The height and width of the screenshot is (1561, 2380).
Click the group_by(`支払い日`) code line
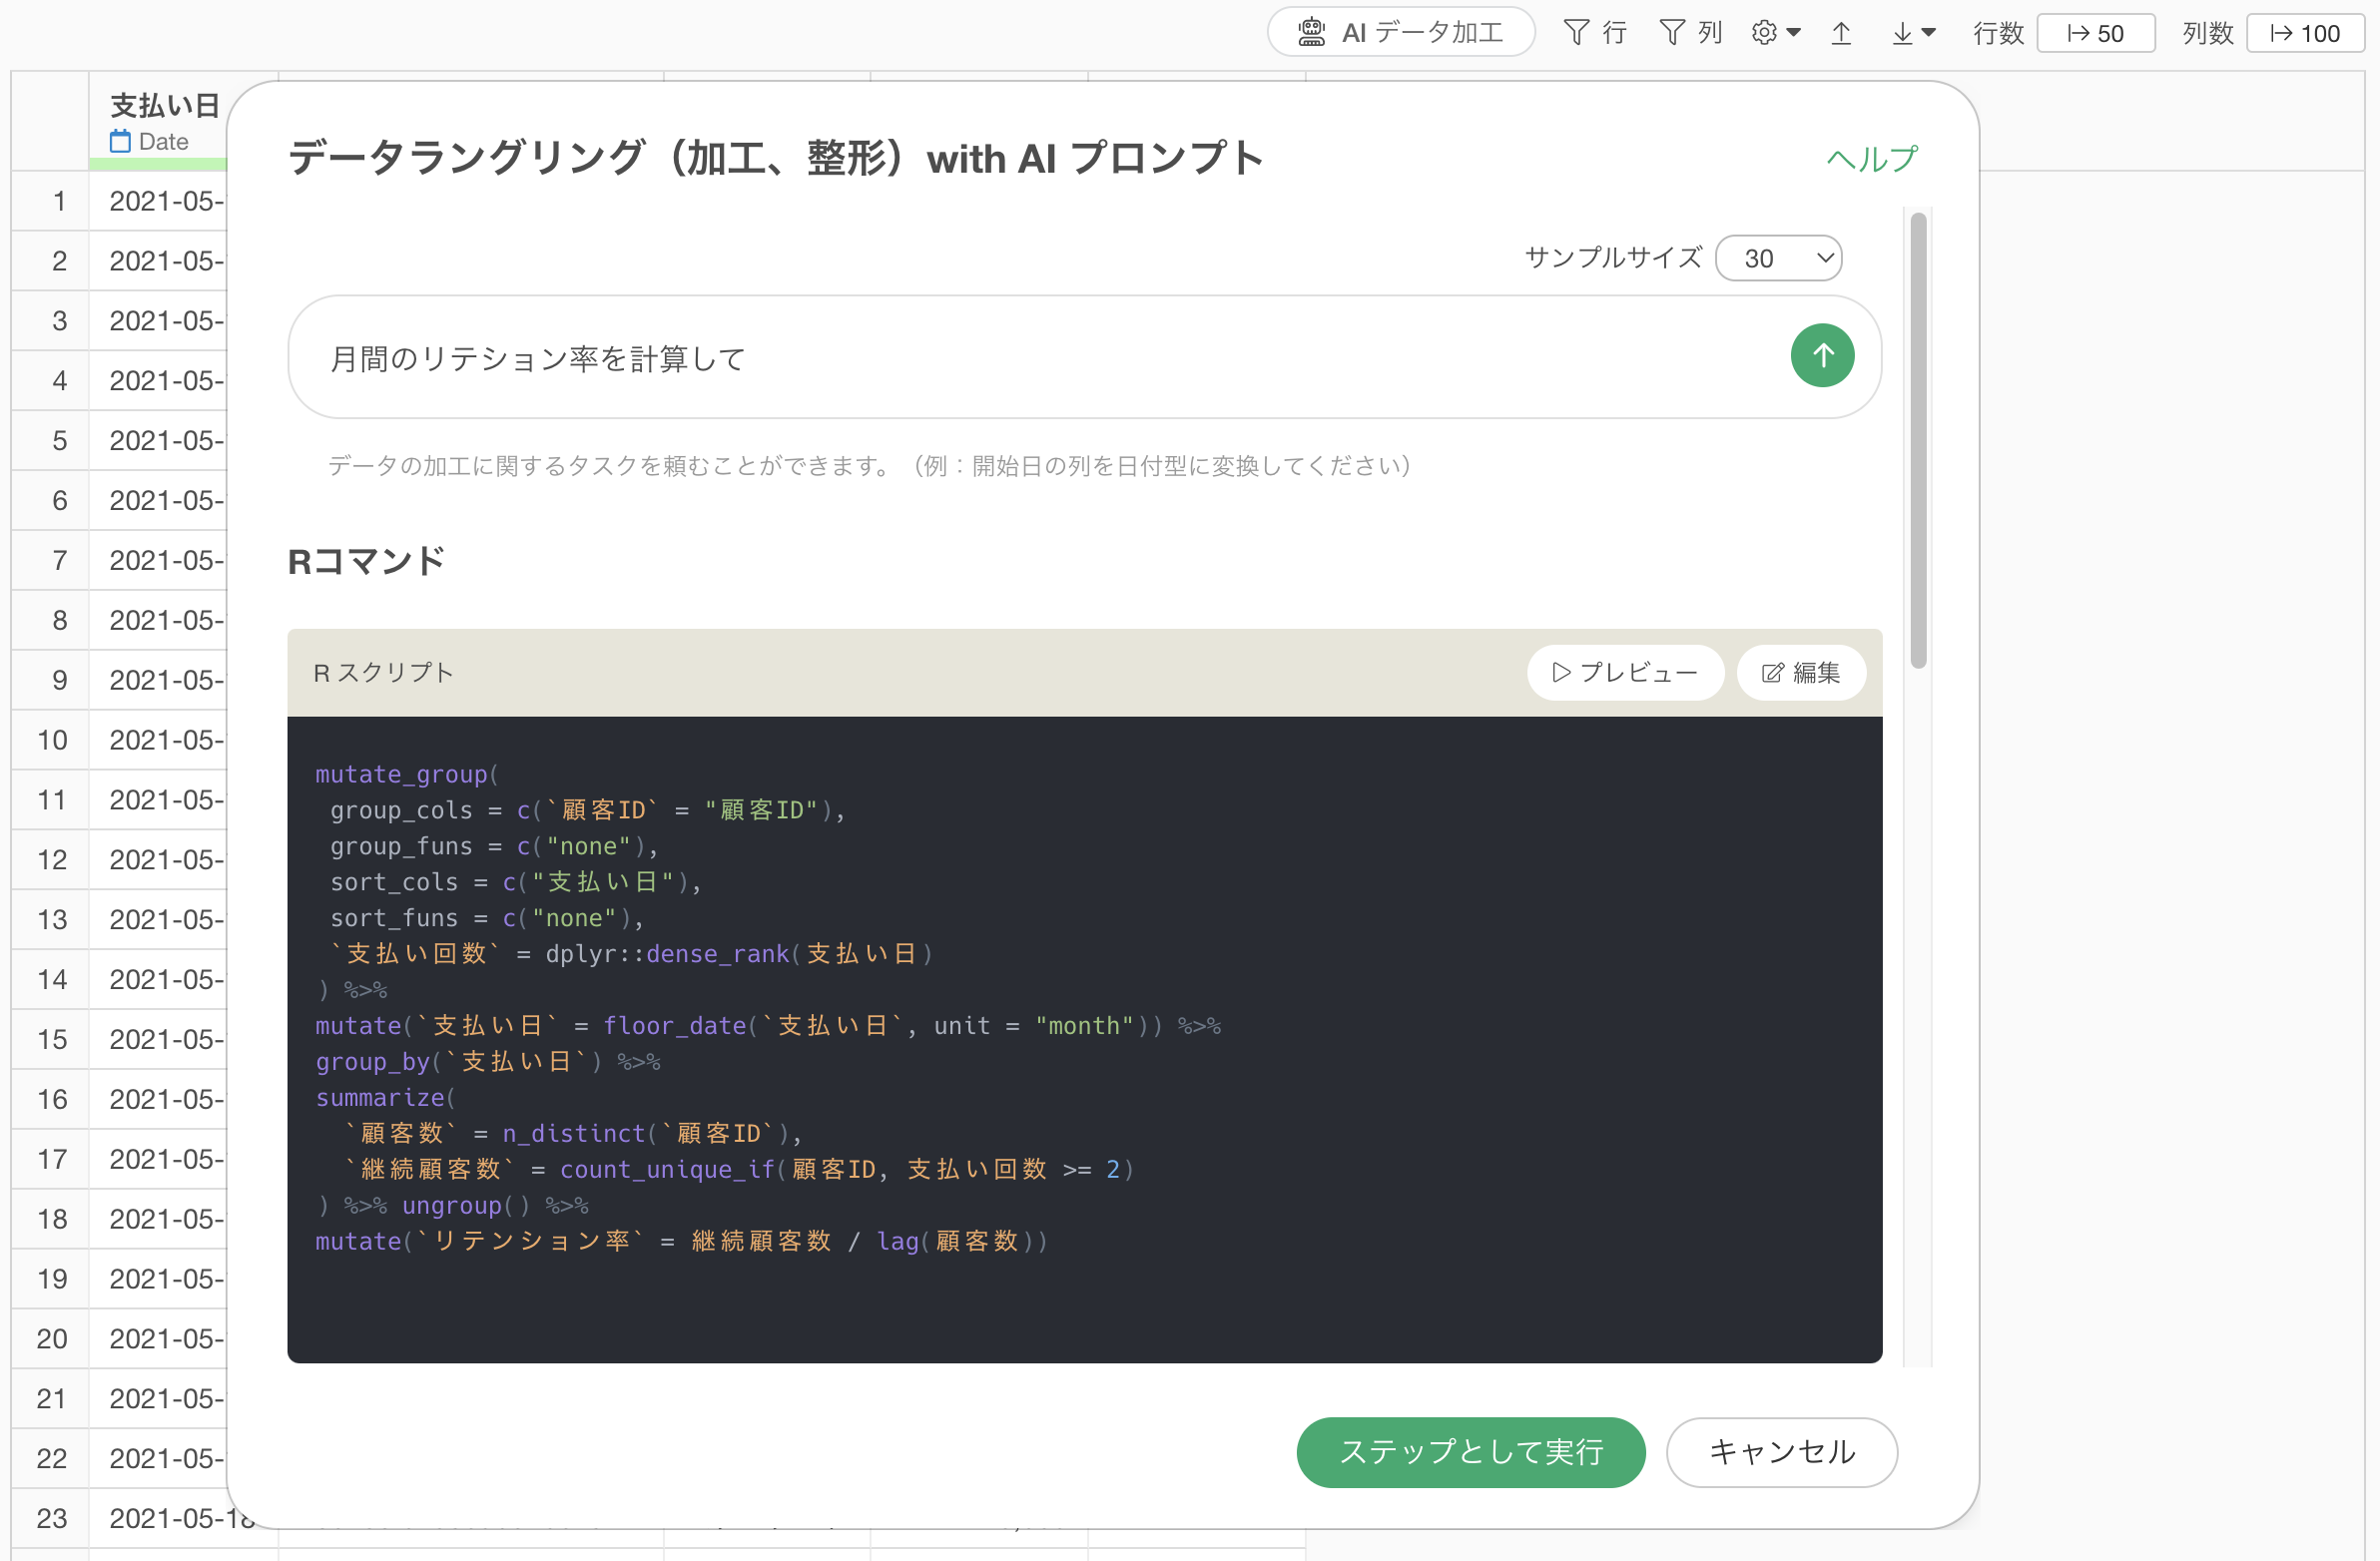[488, 1061]
